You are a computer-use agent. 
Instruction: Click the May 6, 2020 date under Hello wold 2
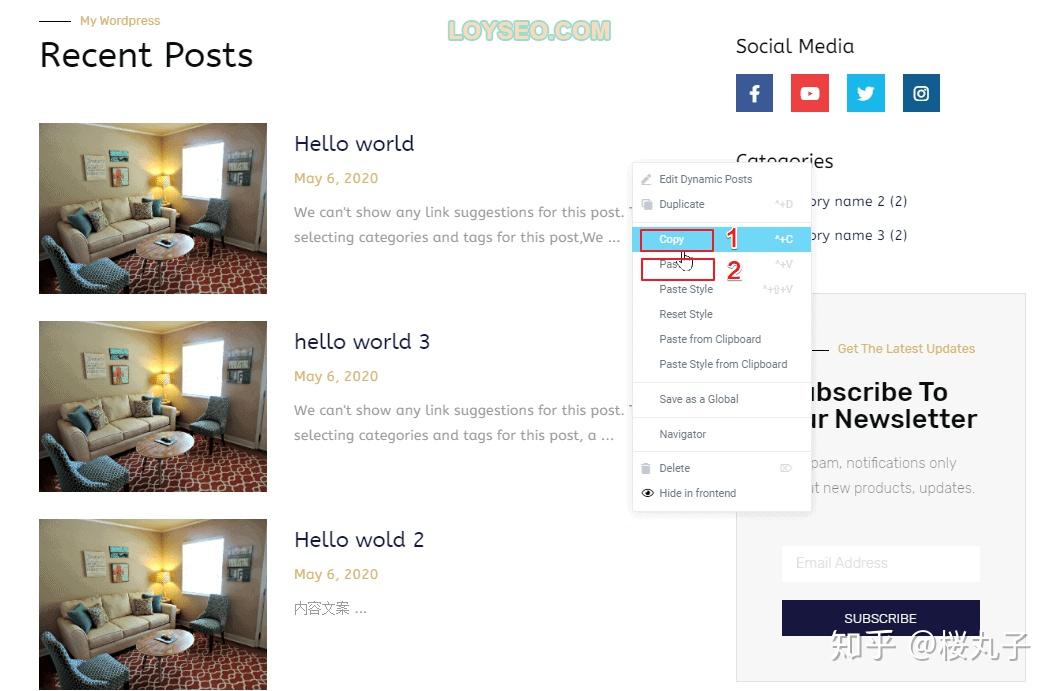coord(336,575)
